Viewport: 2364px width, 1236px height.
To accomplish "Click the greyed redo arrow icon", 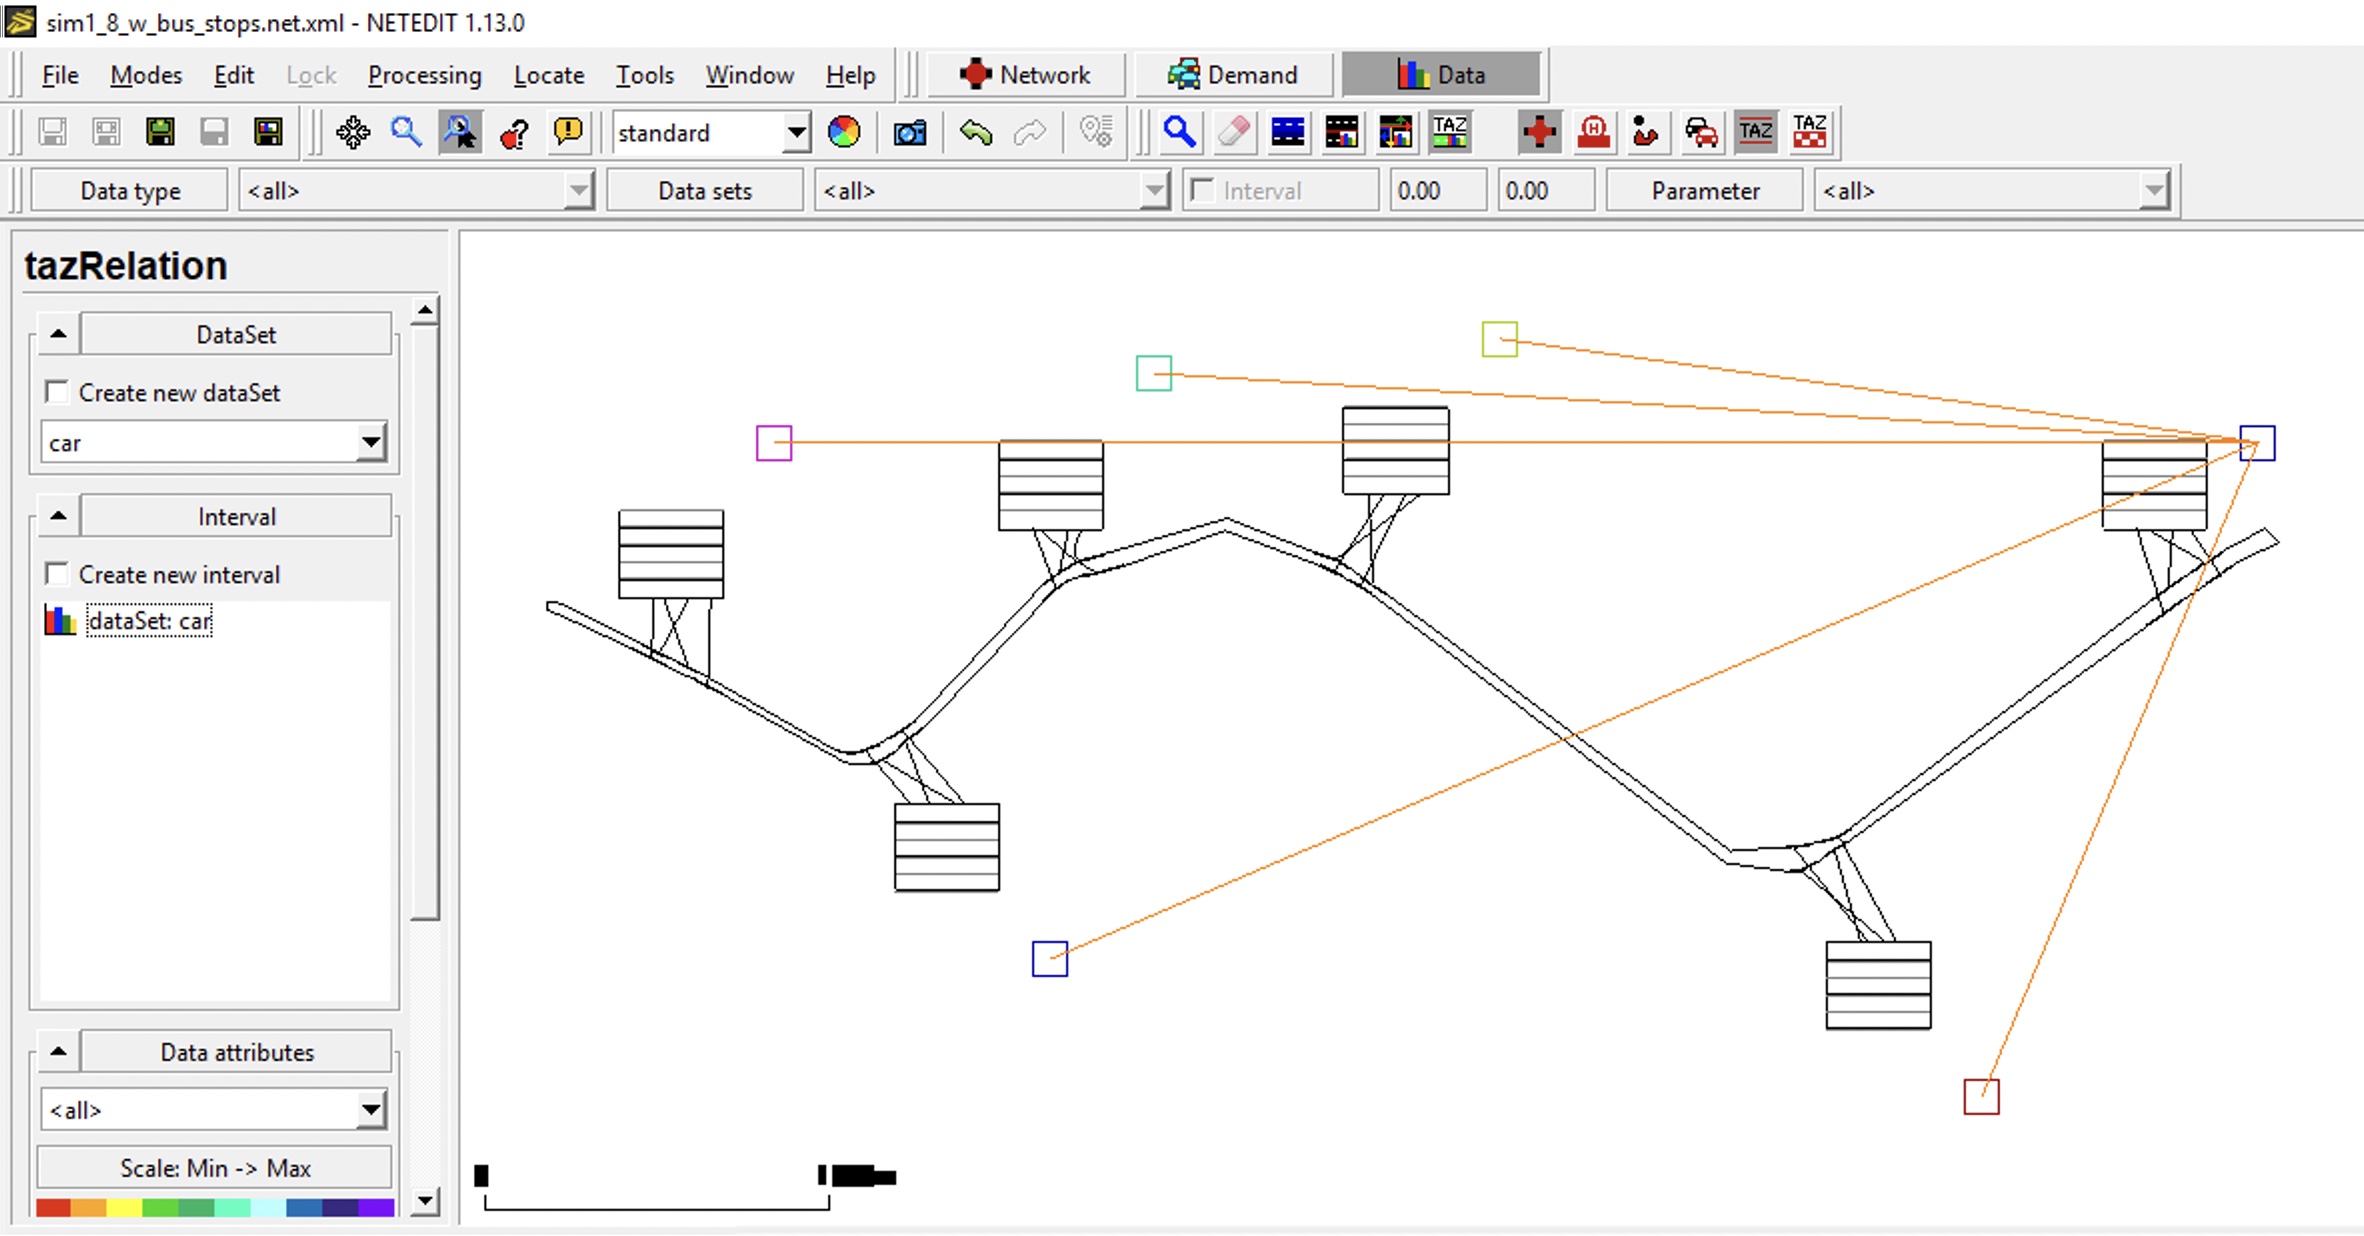I will pyautogui.click(x=1029, y=132).
